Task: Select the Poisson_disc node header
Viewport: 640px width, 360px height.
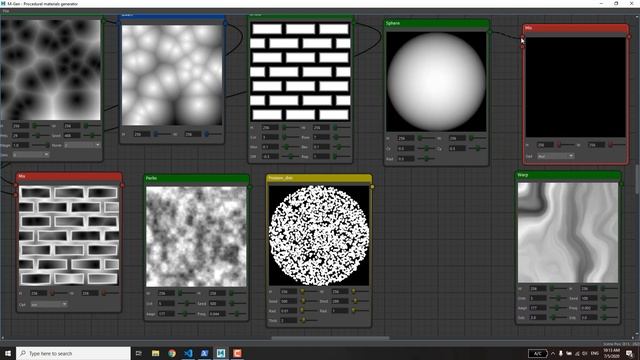Action: 319,178
